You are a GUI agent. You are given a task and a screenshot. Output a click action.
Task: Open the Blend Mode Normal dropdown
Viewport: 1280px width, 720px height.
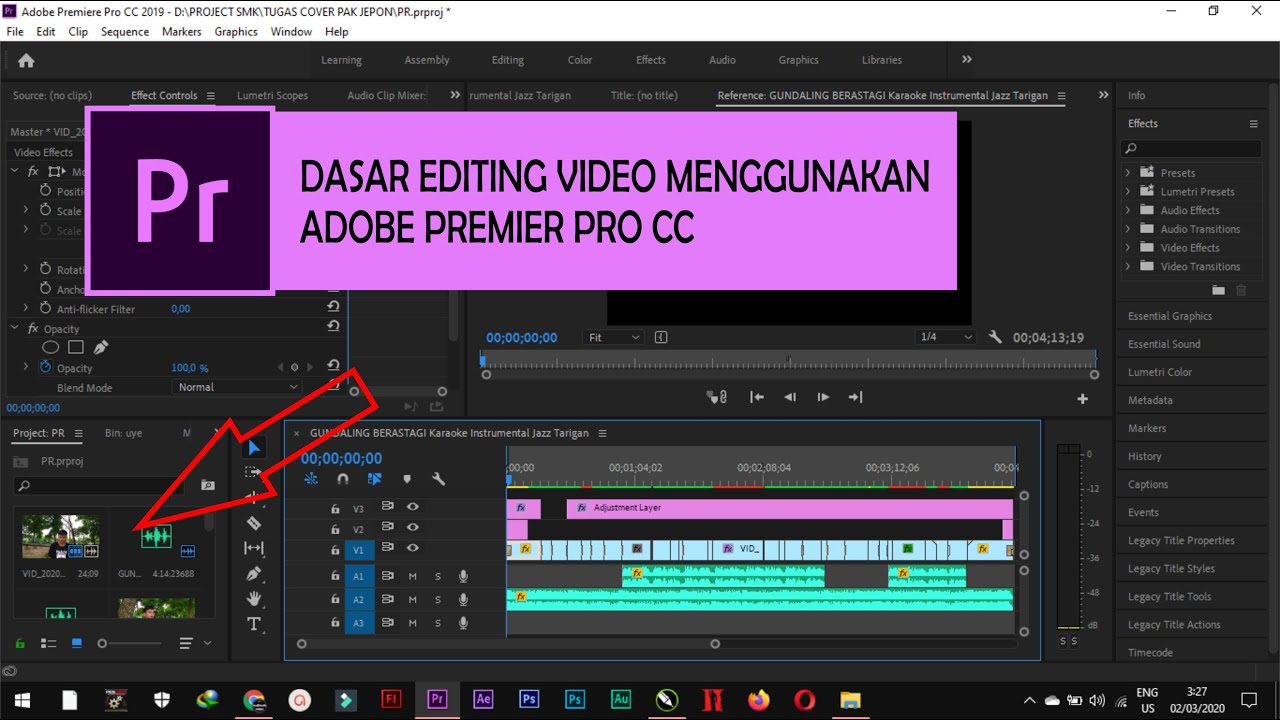point(237,387)
